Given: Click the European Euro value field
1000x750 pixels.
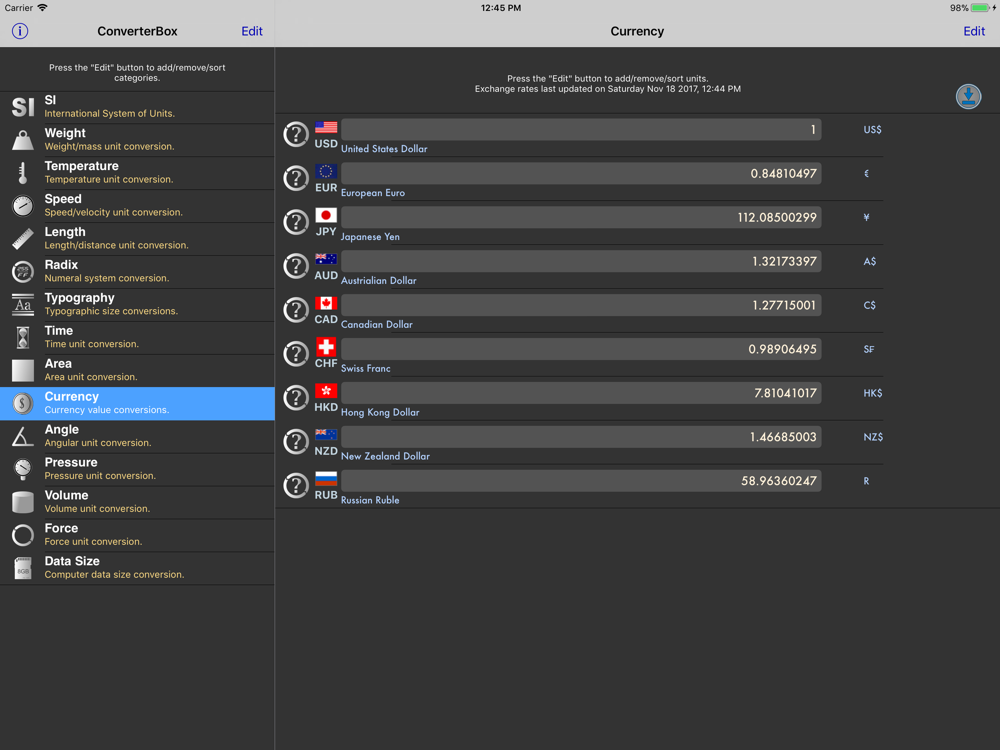Looking at the screenshot, I should click(x=581, y=173).
